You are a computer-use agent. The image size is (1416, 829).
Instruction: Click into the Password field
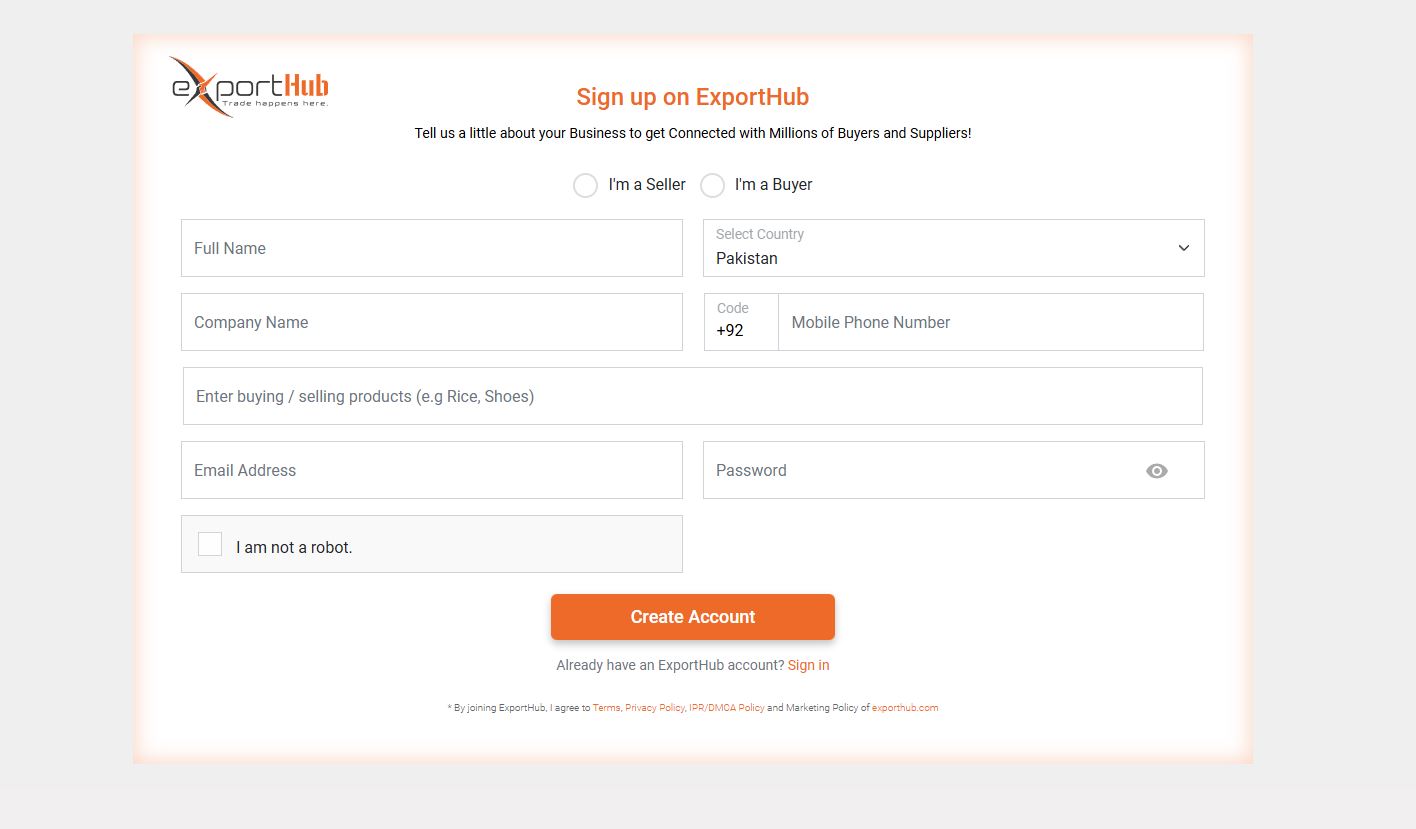(x=920, y=470)
